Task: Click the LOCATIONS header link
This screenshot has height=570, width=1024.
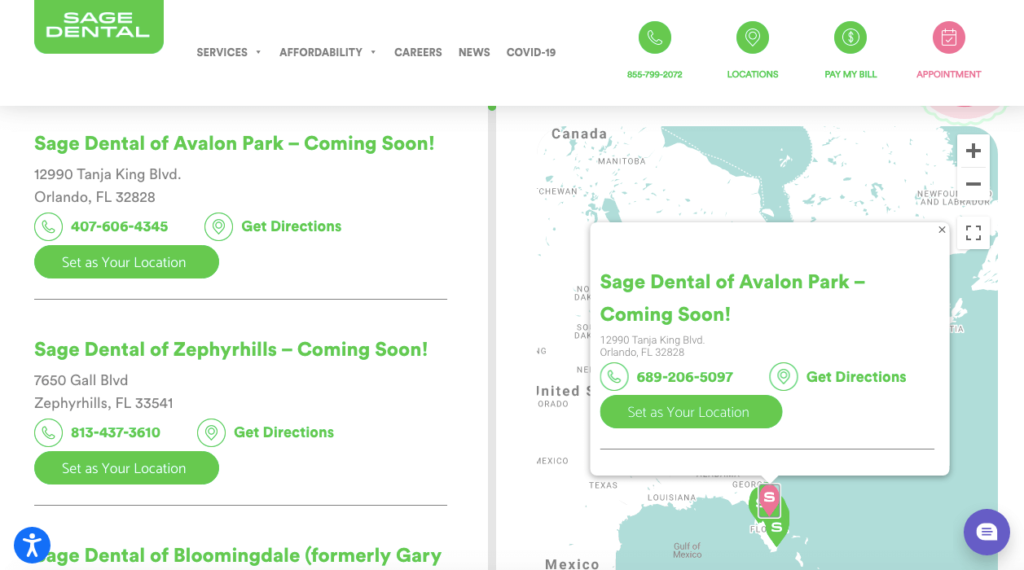Action: click(752, 74)
